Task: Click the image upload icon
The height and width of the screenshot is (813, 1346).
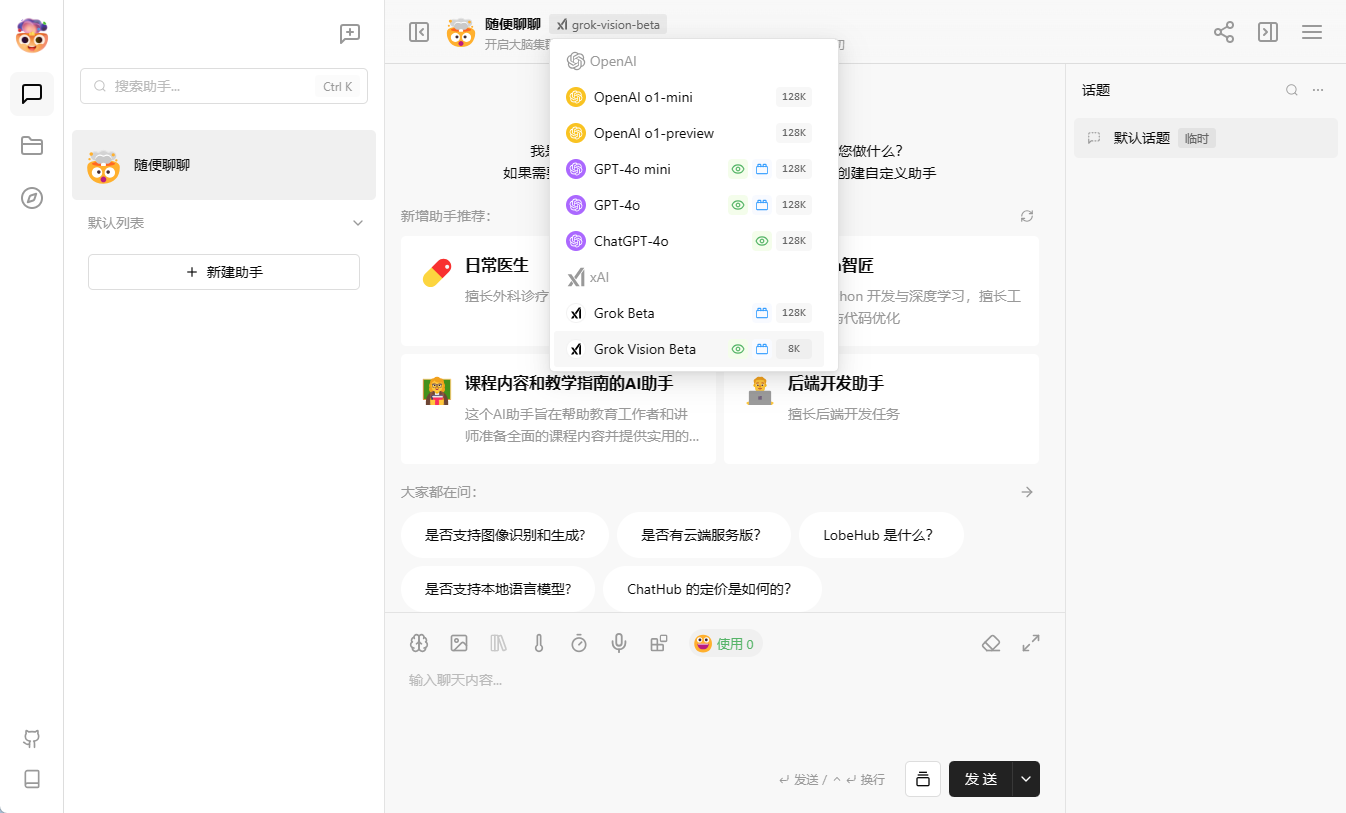Action: point(459,643)
